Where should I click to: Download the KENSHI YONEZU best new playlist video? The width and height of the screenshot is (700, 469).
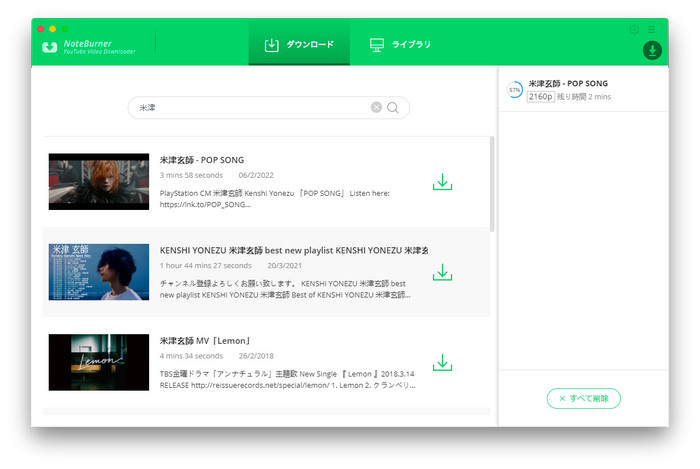(442, 272)
